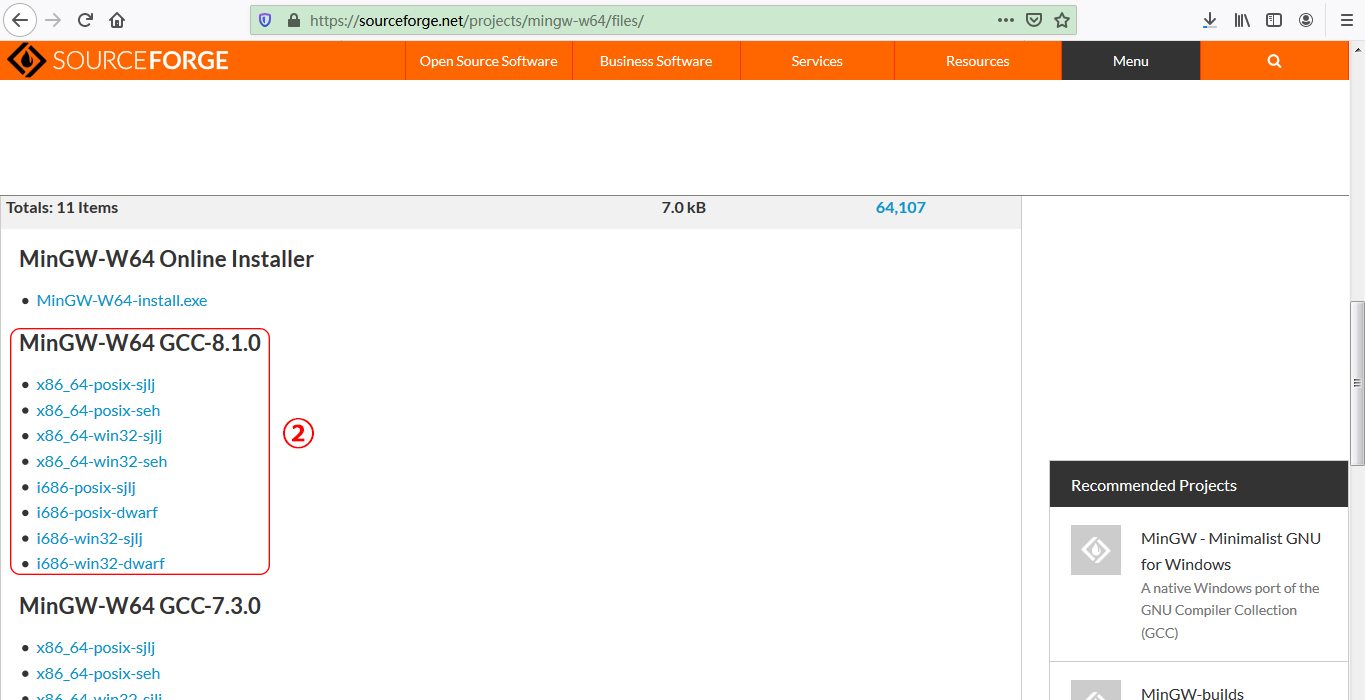Toggle the sidebar view icon
Image resolution: width=1365 pixels, height=700 pixels.
(x=1274, y=20)
